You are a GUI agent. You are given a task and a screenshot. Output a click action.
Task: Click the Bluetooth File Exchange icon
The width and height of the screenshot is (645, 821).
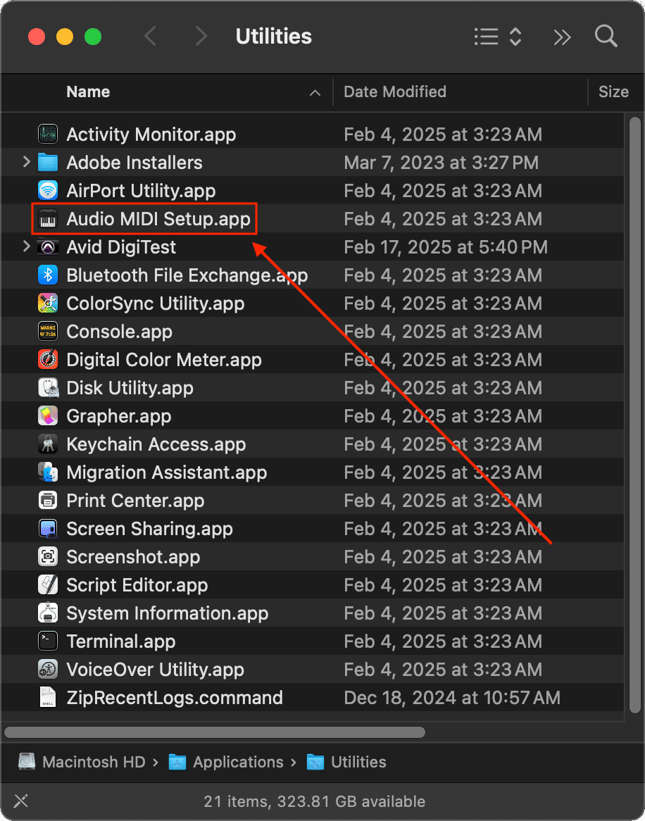tap(48, 275)
